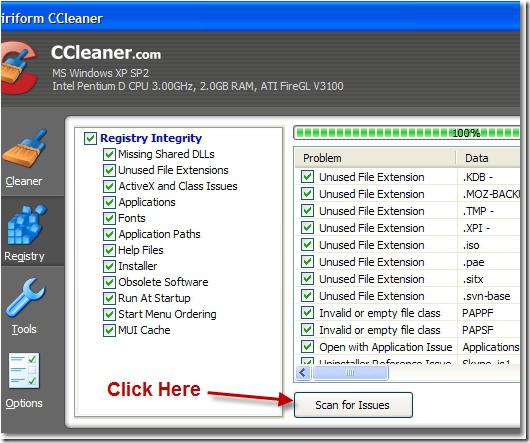The width and height of the screenshot is (530, 443).
Task: Click the 100% scan progress bar
Action: [x=407, y=133]
